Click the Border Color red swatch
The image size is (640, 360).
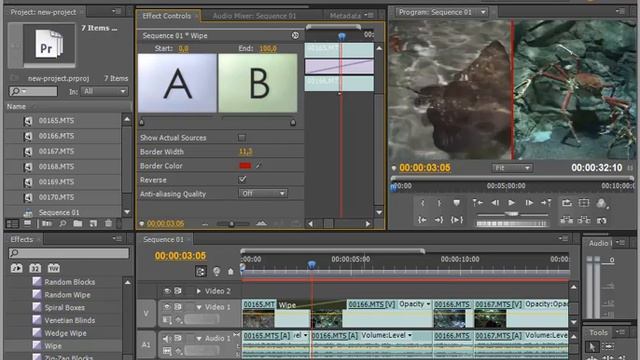tap(245, 165)
